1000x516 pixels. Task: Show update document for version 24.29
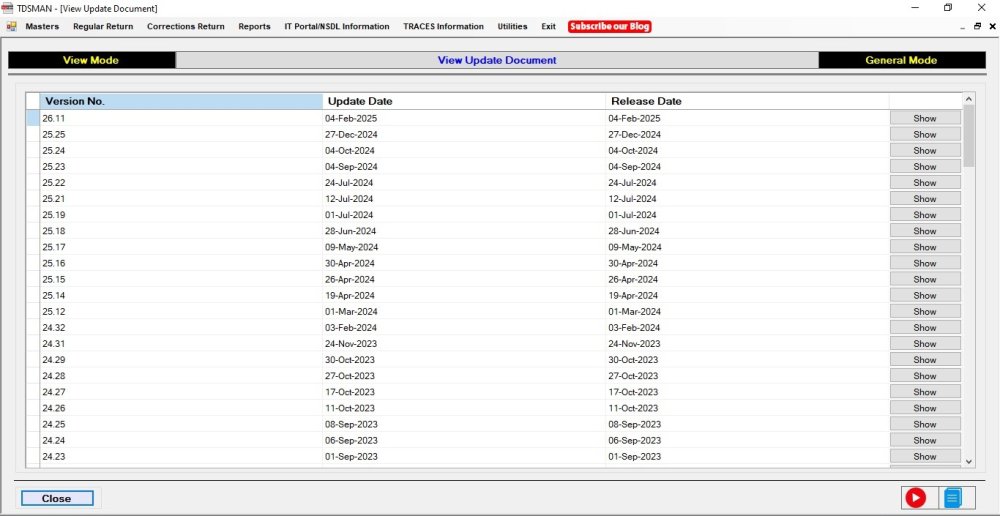[925, 360]
